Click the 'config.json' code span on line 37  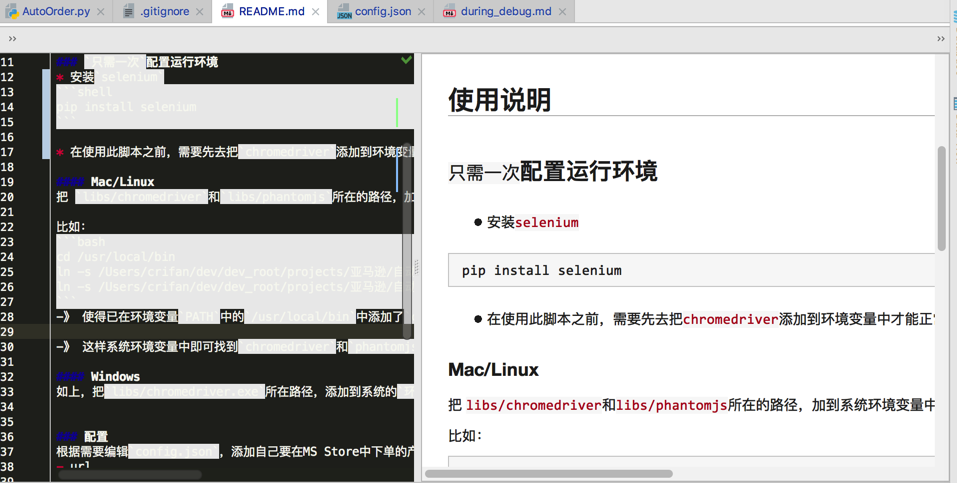click(x=173, y=452)
